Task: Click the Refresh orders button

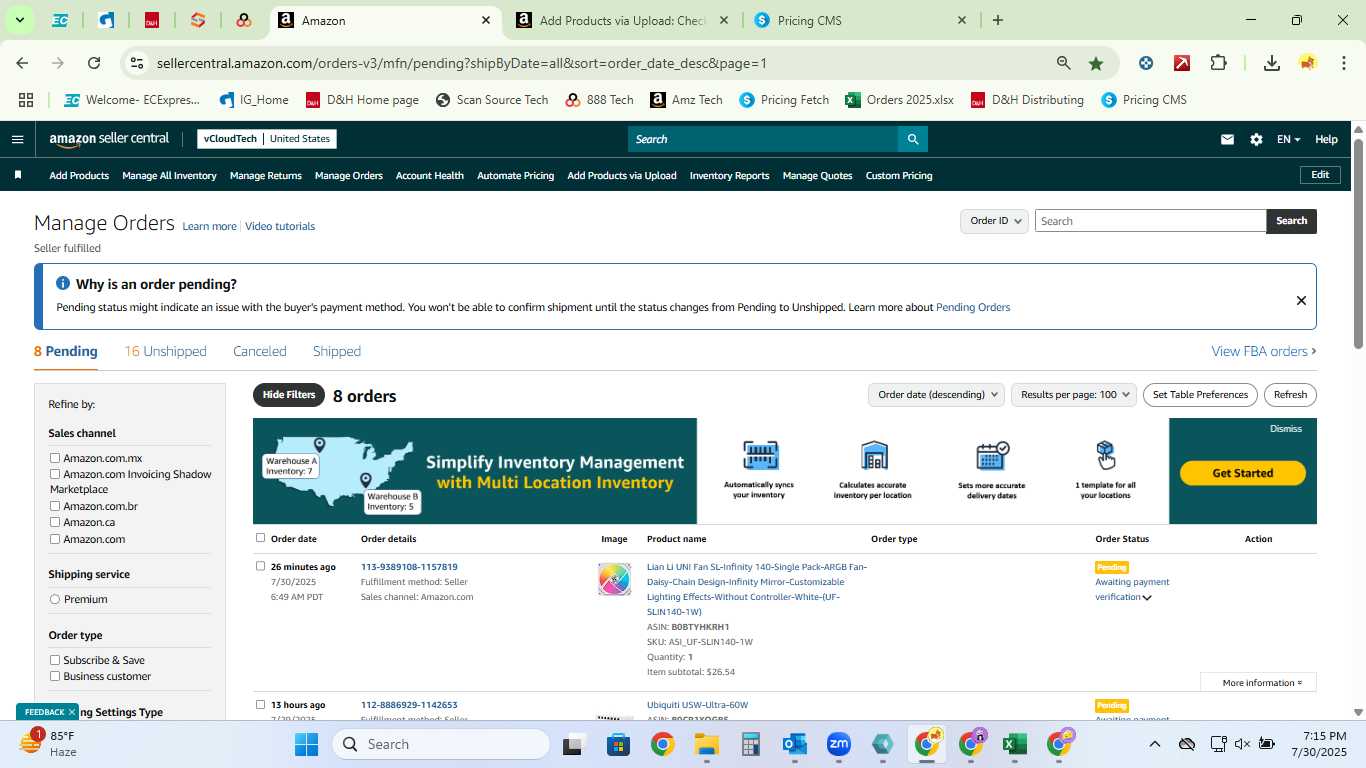Action: pyautogui.click(x=1290, y=394)
